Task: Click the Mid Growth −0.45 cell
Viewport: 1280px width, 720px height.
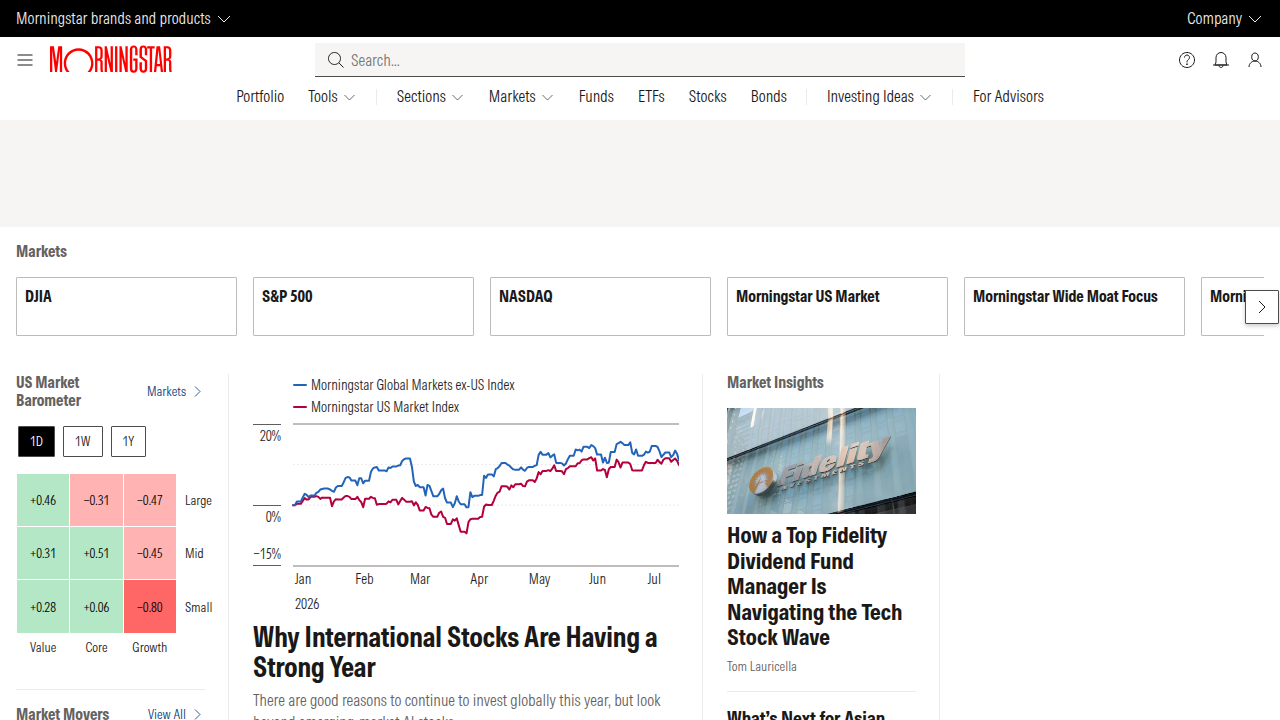Action: click(x=150, y=553)
